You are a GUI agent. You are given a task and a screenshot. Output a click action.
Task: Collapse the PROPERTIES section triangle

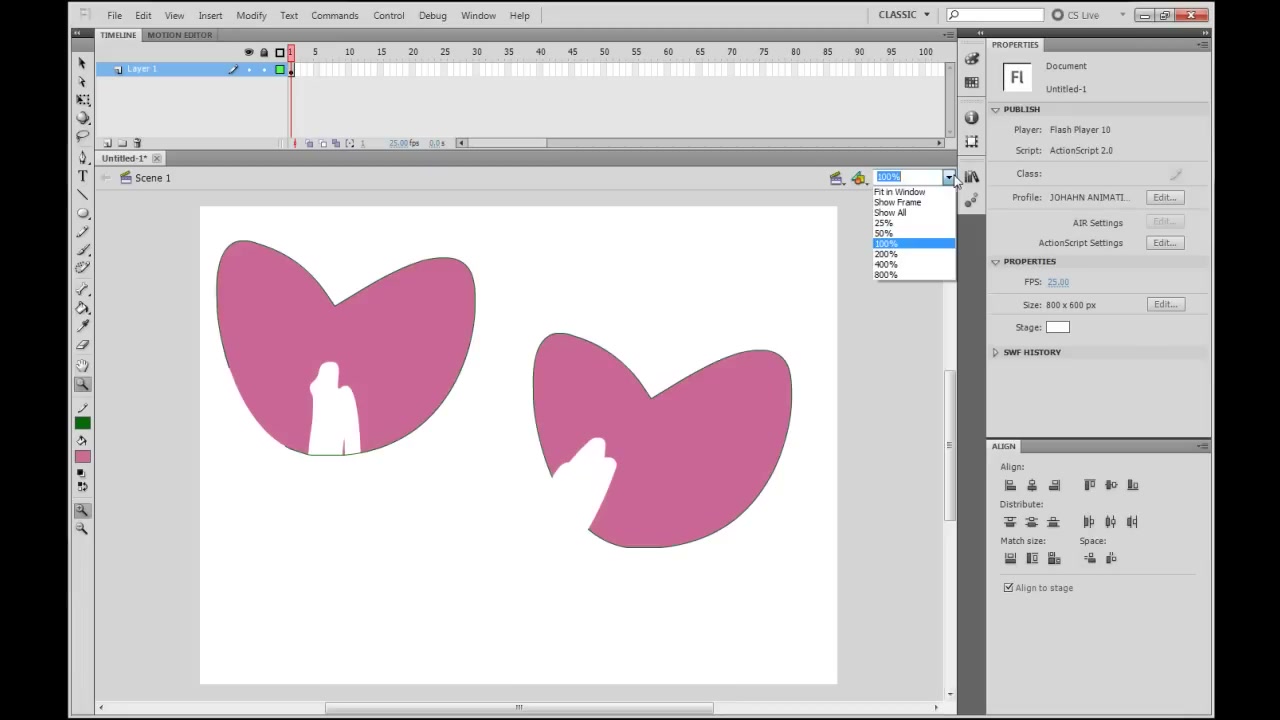coord(996,261)
